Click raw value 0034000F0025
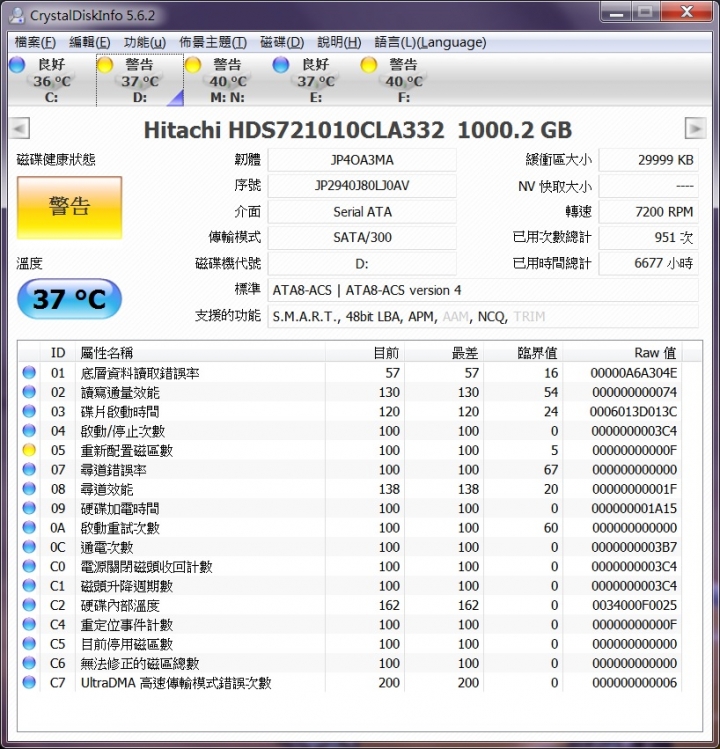 [634, 605]
